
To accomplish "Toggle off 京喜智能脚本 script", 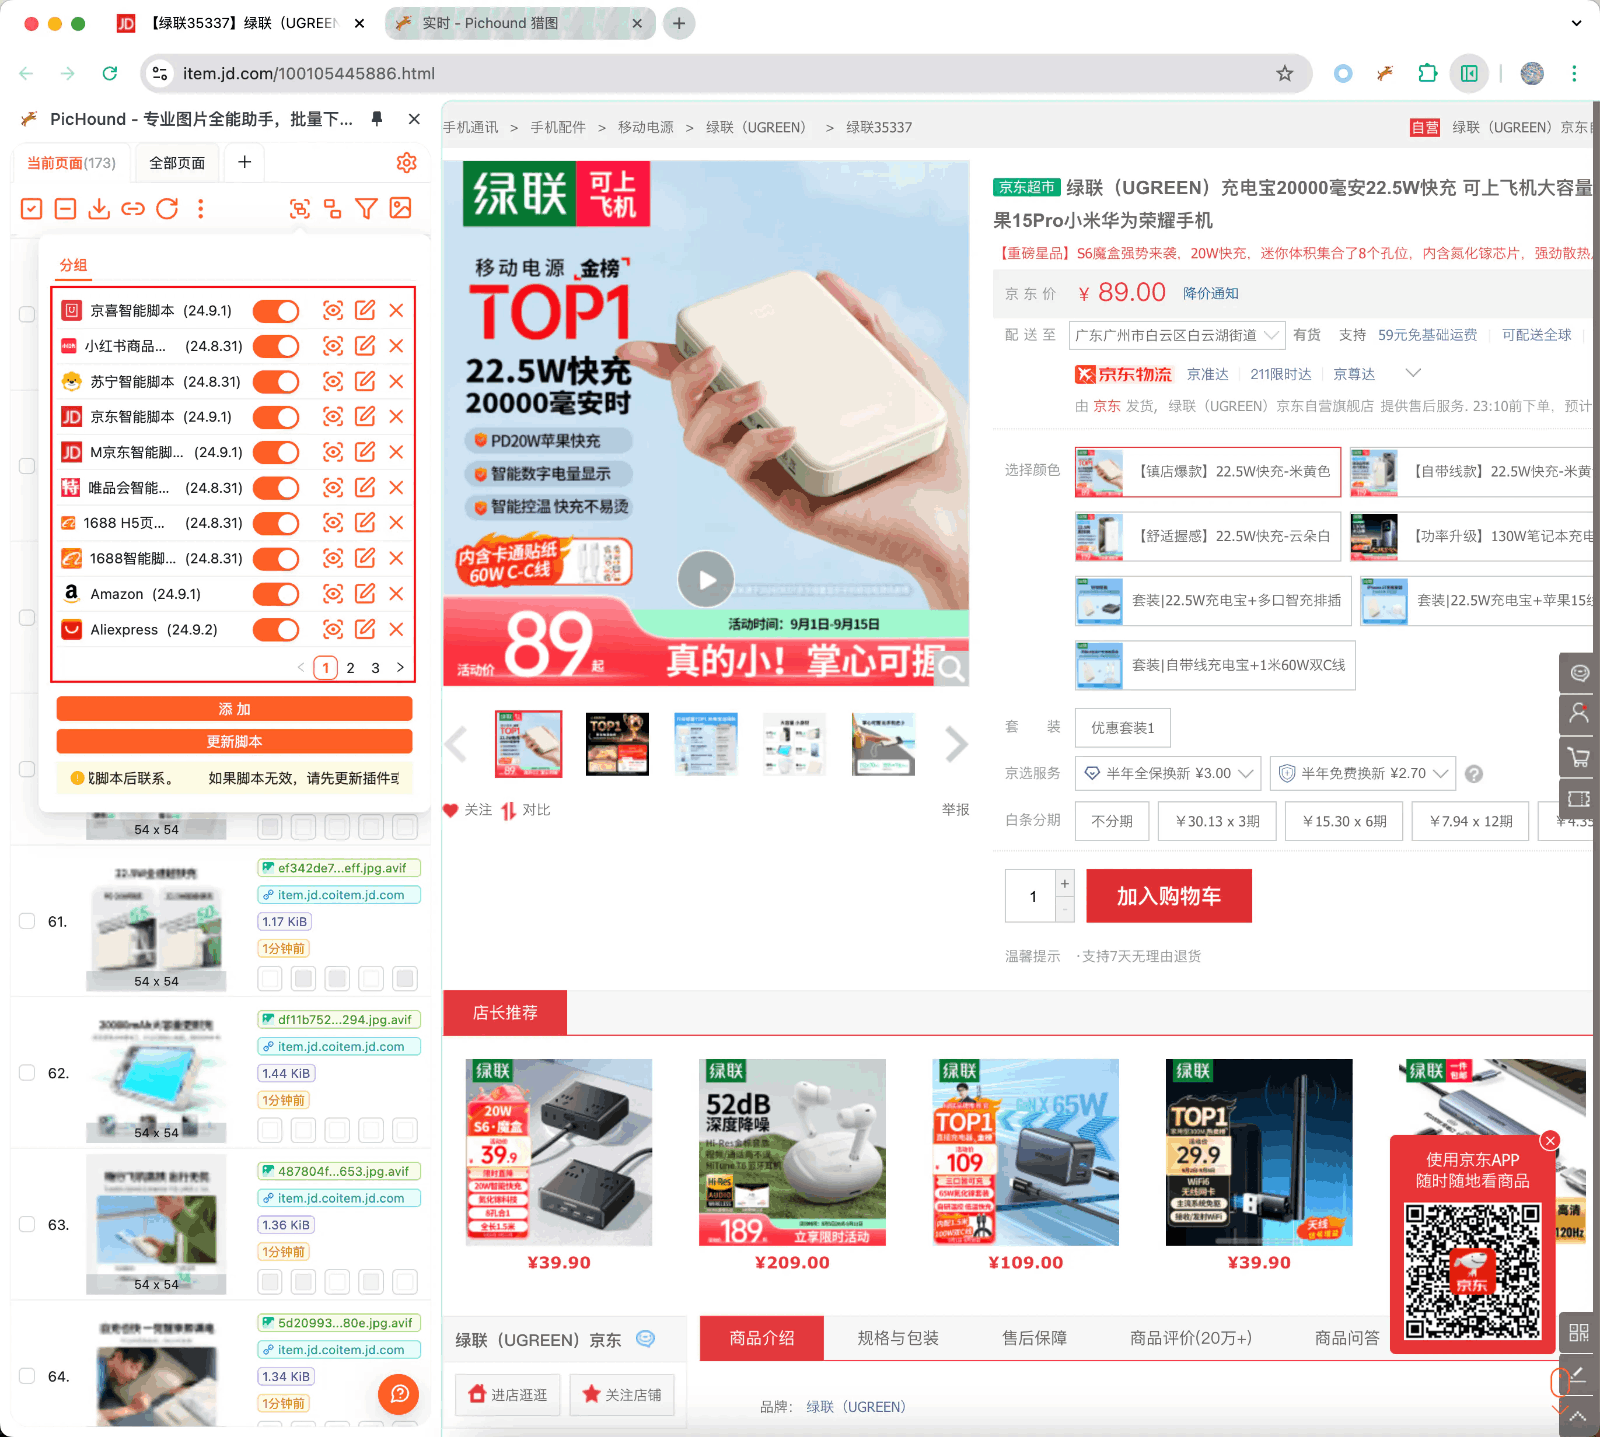I will 275,311.
